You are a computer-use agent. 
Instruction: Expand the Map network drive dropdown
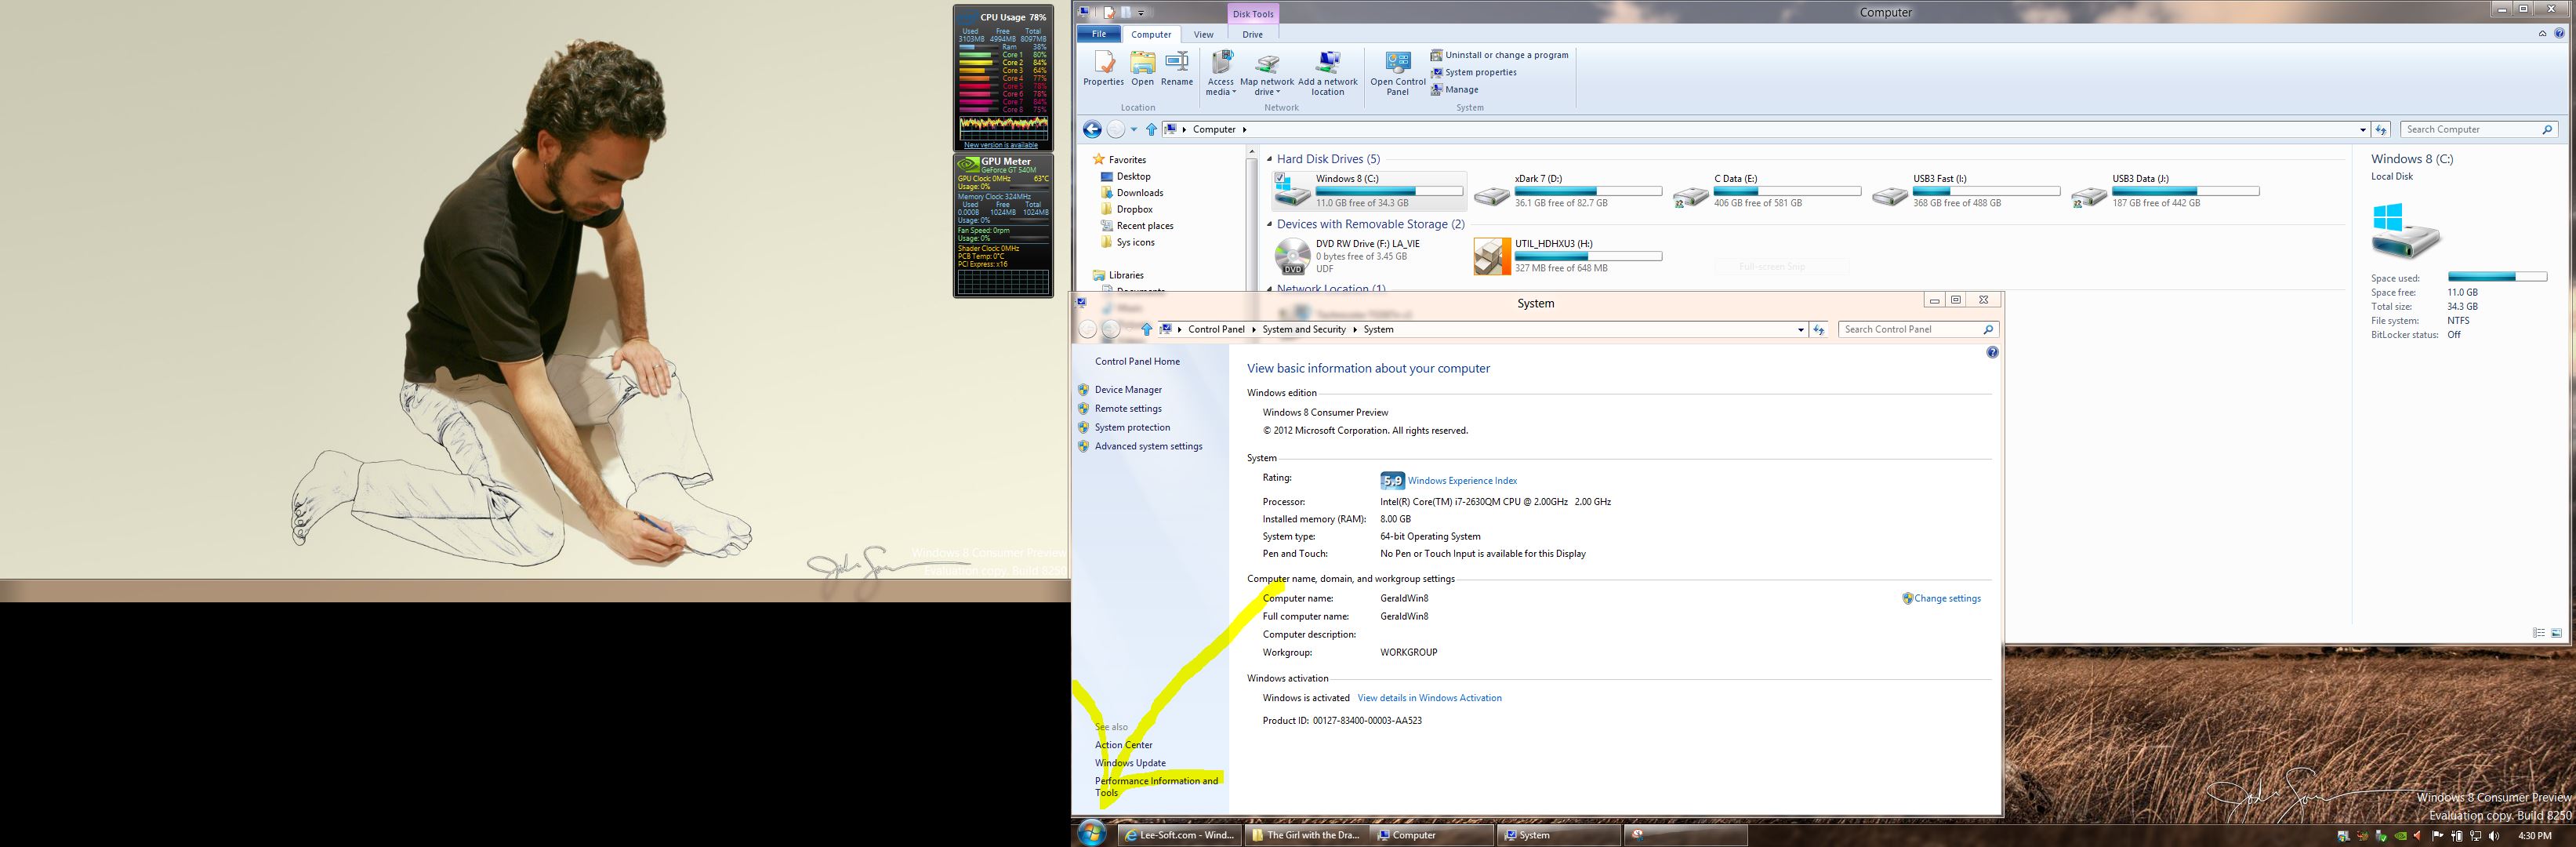coord(1278,92)
